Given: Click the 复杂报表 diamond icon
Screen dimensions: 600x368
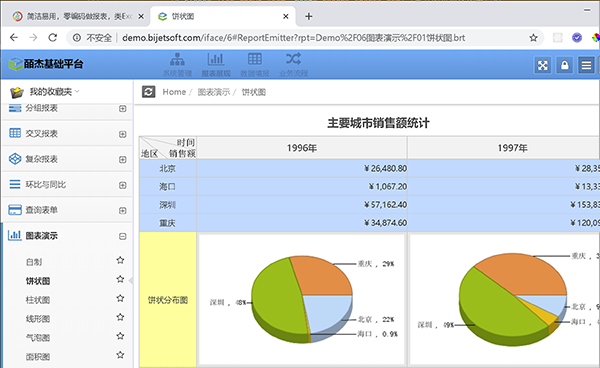Looking at the screenshot, I should pos(15,159).
